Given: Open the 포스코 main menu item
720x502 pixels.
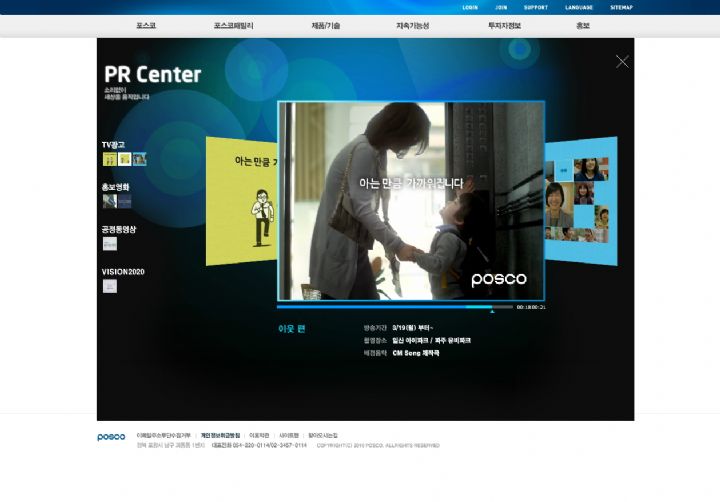Looking at the screenshot, I should tap(146, 26).
